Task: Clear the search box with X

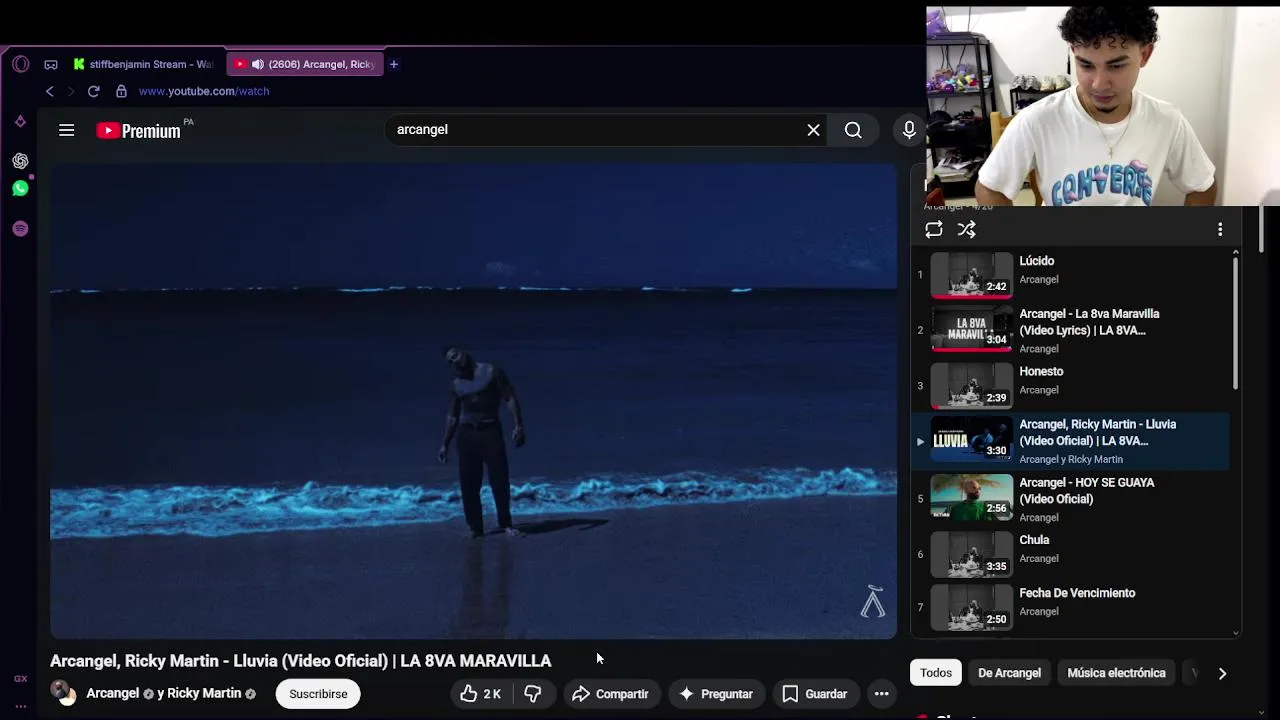Action: click(813, 130)
